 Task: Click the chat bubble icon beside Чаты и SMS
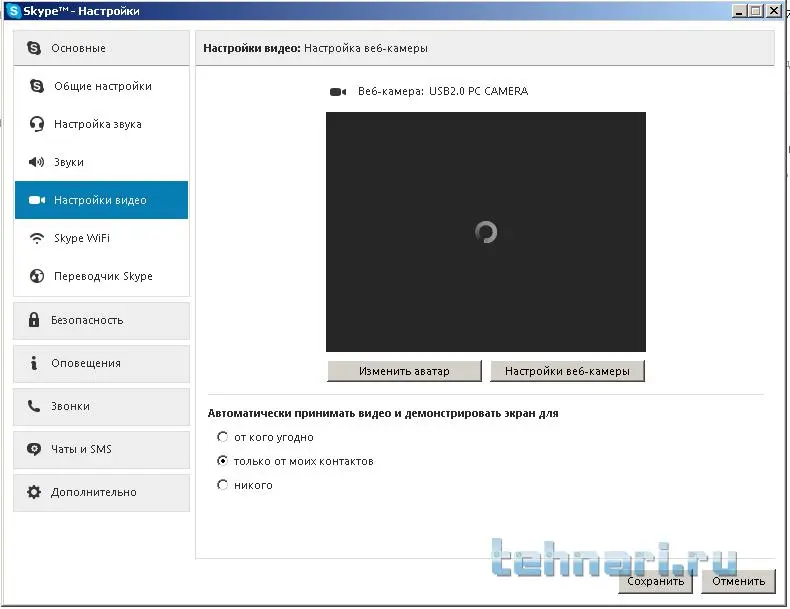[34, 449]
